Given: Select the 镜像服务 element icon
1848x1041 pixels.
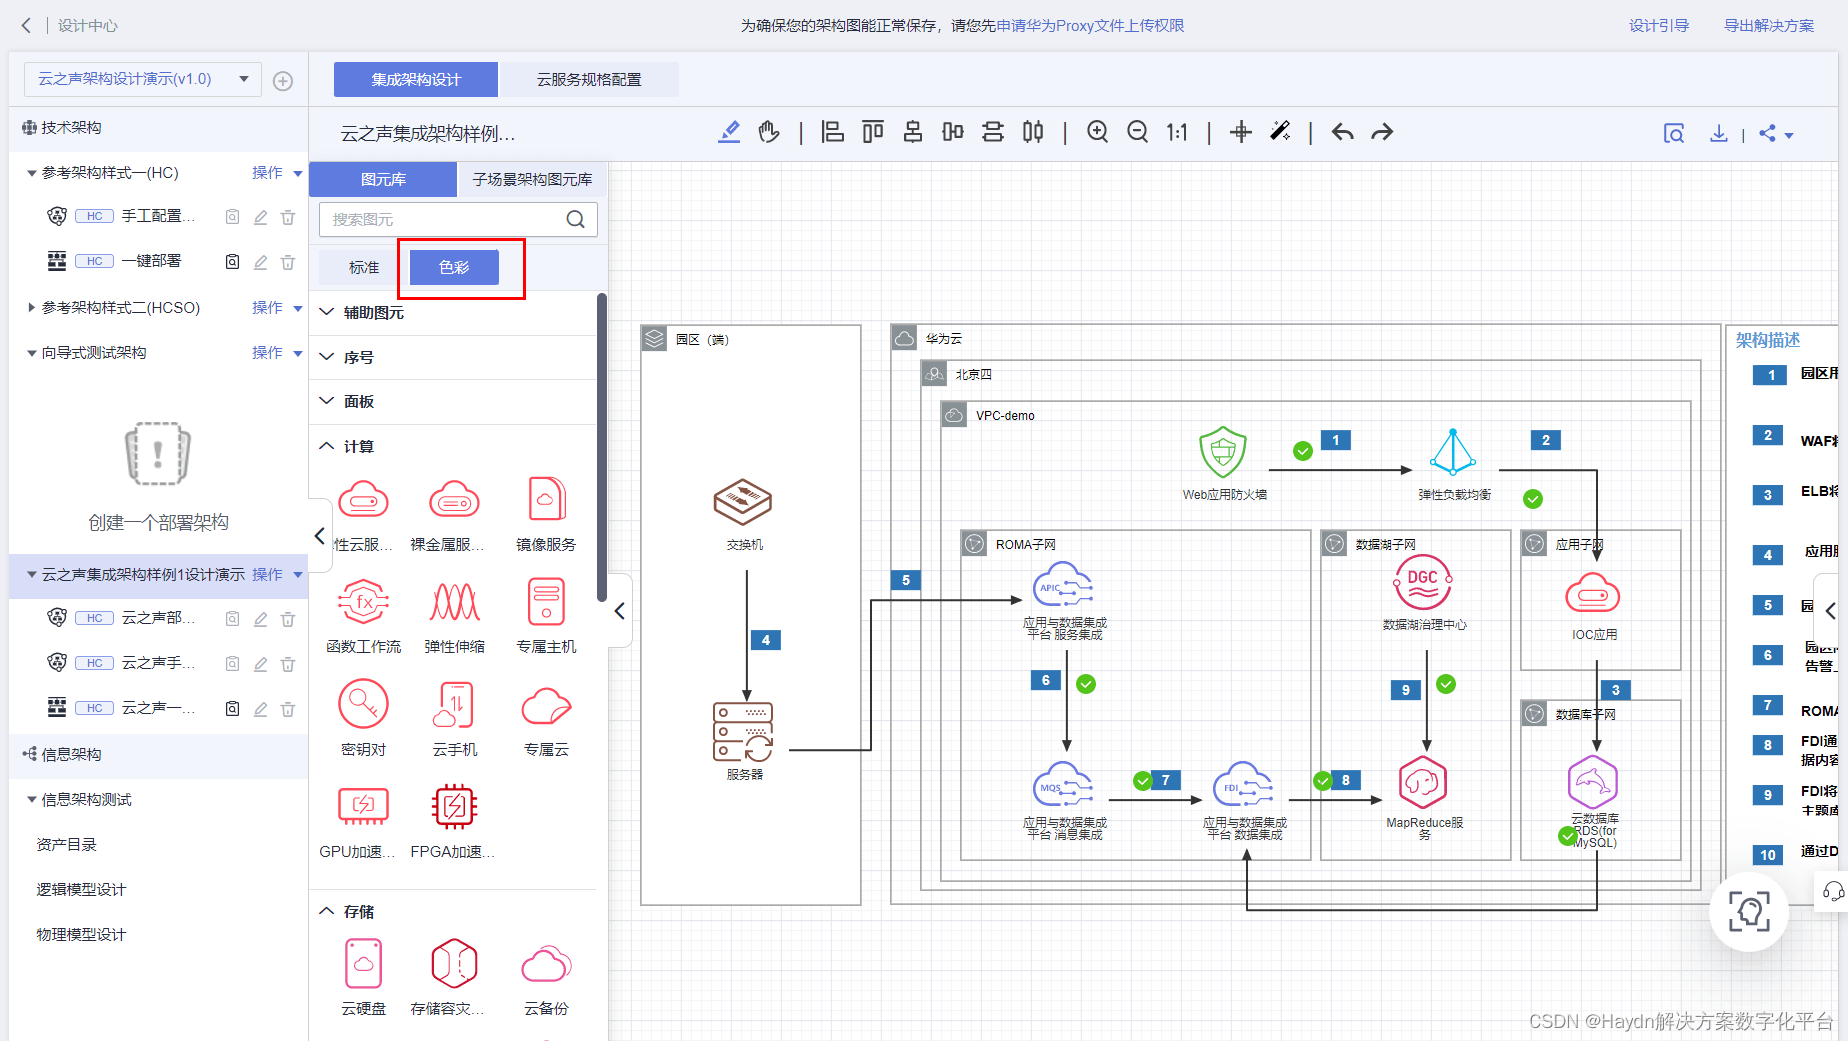Looking at the screenshot, I should pyautogui.click(x=546, y=499).
